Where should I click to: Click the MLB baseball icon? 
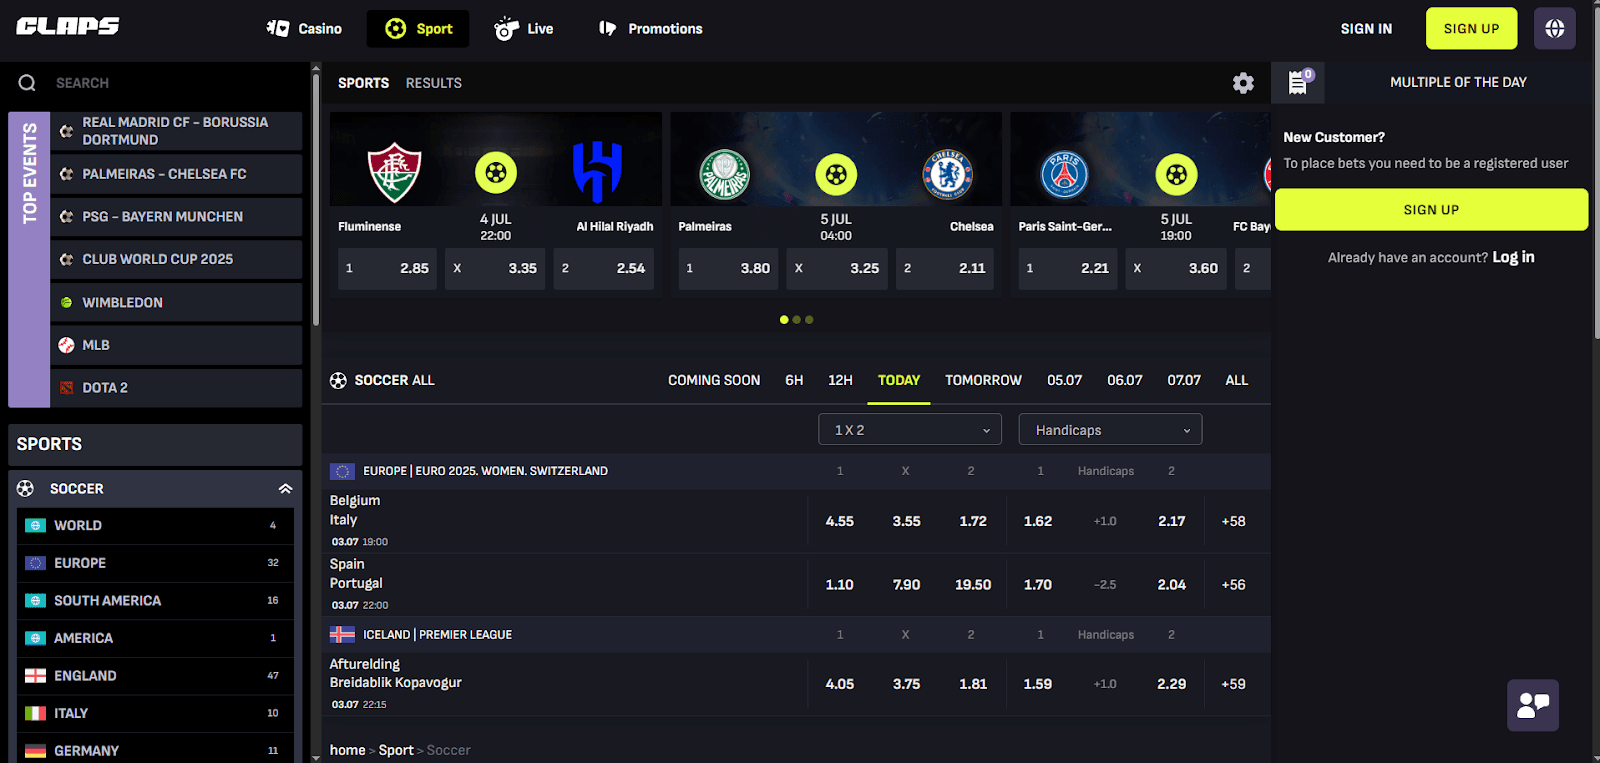tap(66, 345)
